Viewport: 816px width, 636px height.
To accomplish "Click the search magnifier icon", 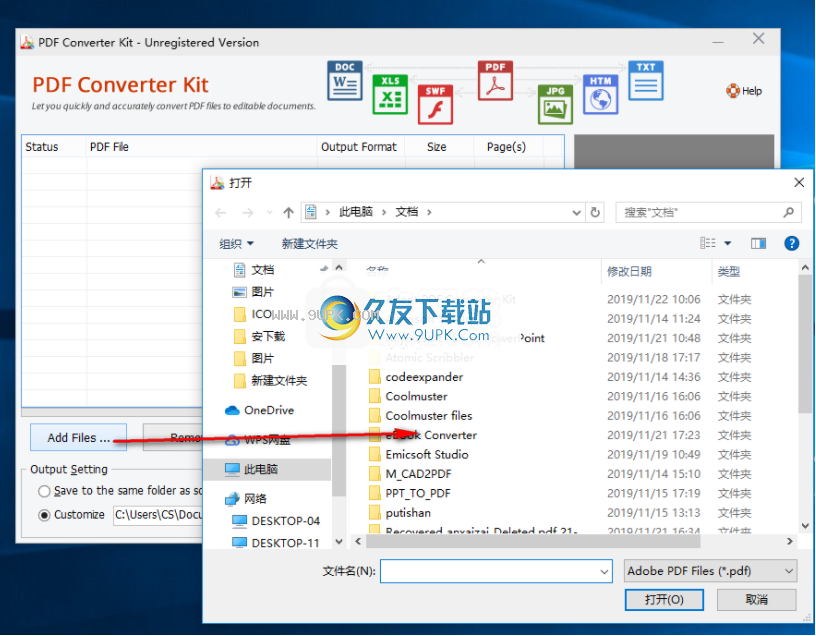I will tap(788, 212).
